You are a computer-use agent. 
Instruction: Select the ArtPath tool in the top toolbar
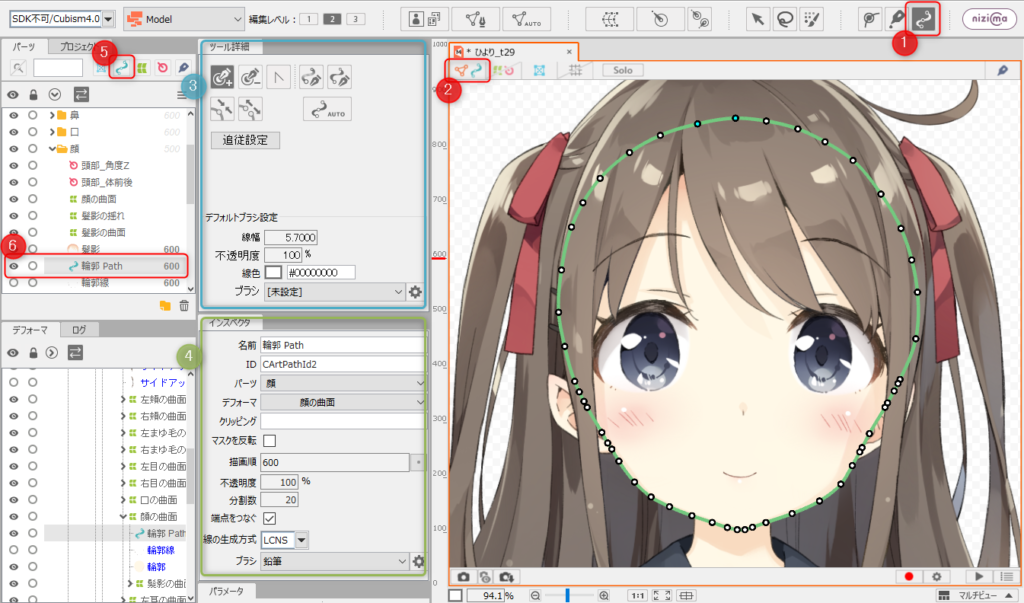[x=923, y=19]
